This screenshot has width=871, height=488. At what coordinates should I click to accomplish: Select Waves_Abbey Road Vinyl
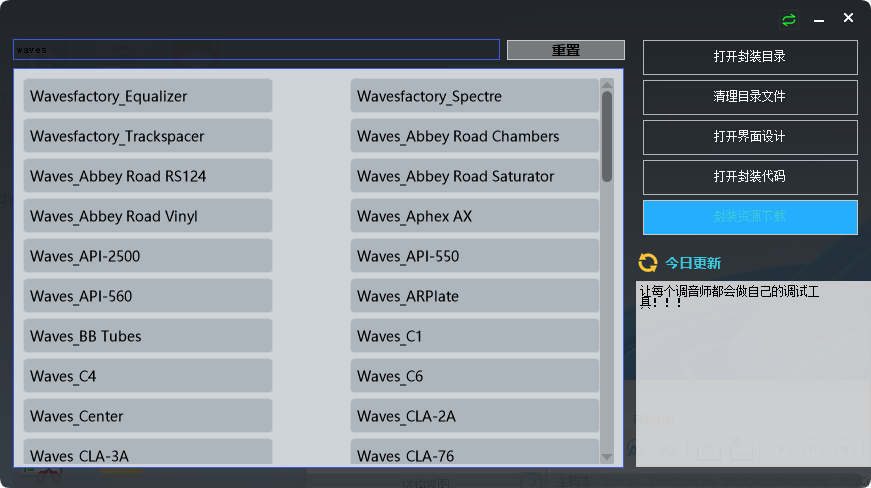tap(148, 216)
